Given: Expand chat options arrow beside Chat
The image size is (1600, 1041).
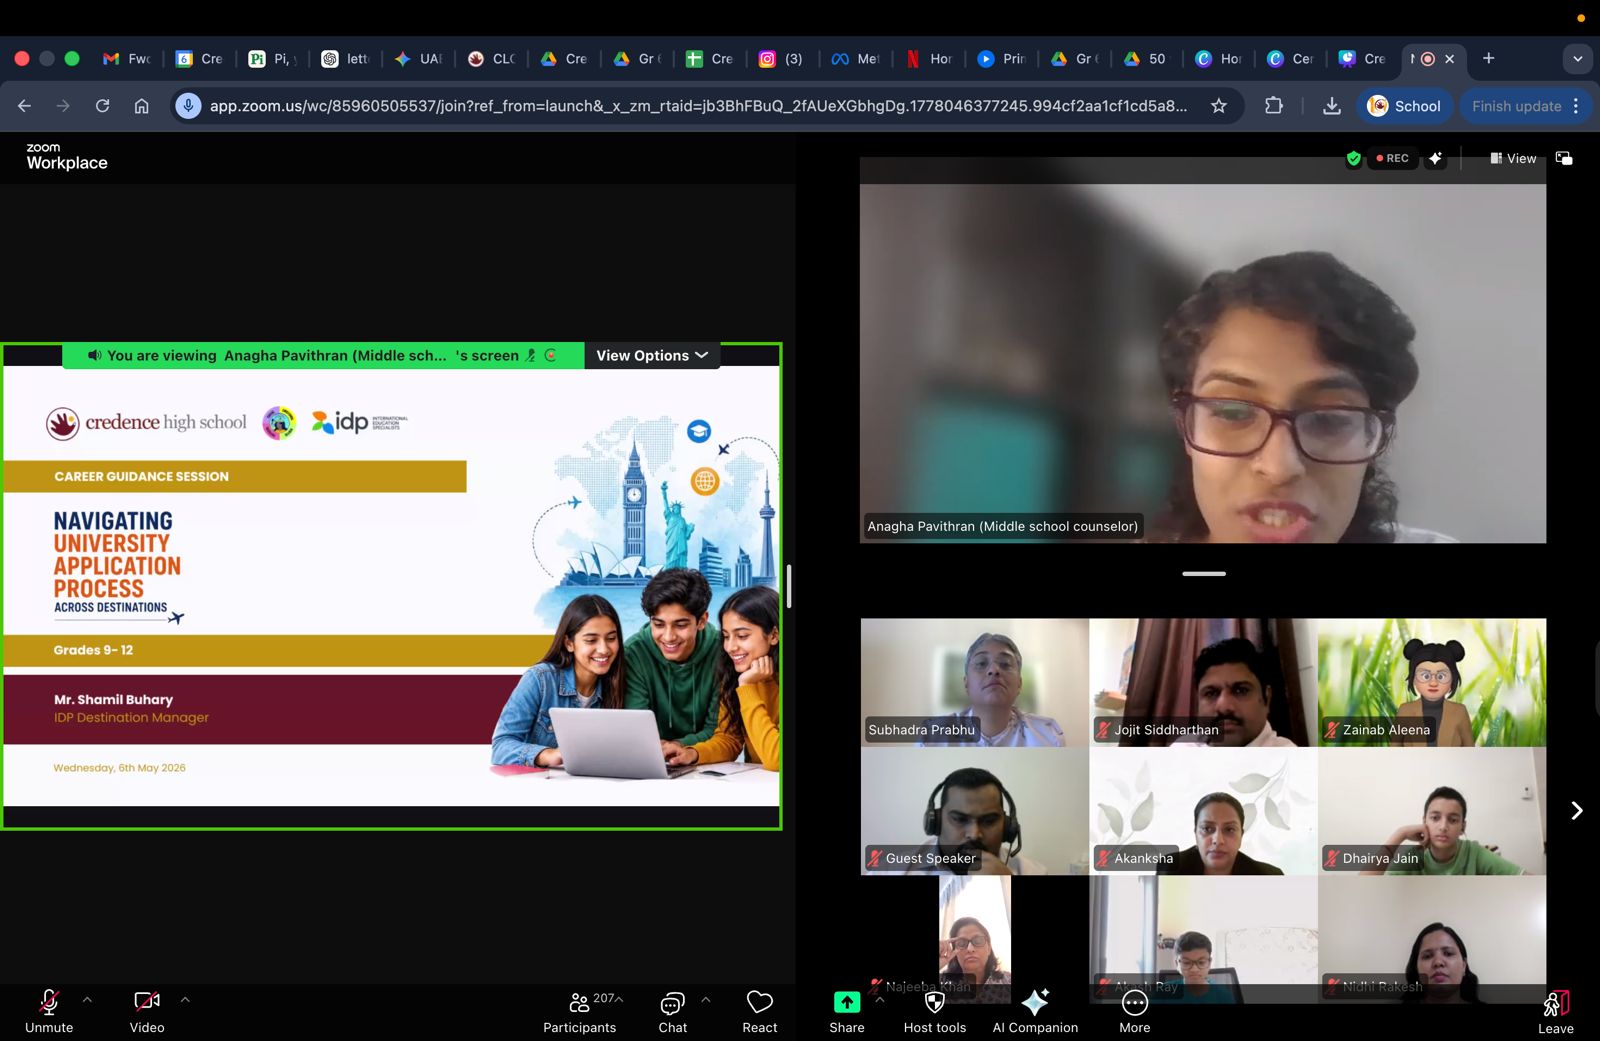Looking at the screenshot, I should tap(706, 999).
